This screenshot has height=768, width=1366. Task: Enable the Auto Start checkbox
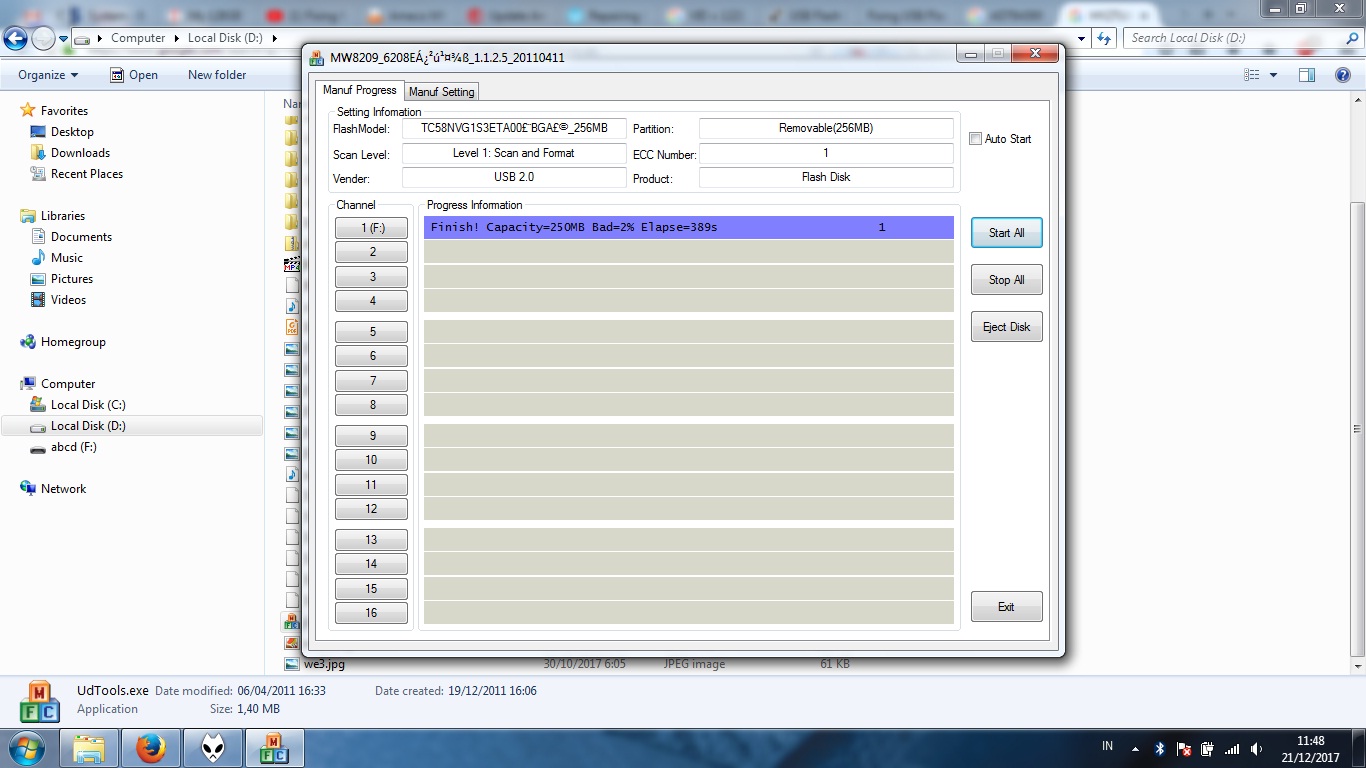(975, 139)
